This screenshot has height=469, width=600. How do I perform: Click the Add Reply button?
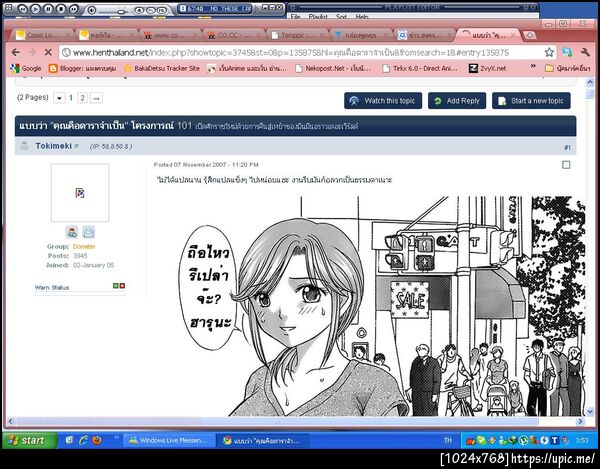coord(457,101)
